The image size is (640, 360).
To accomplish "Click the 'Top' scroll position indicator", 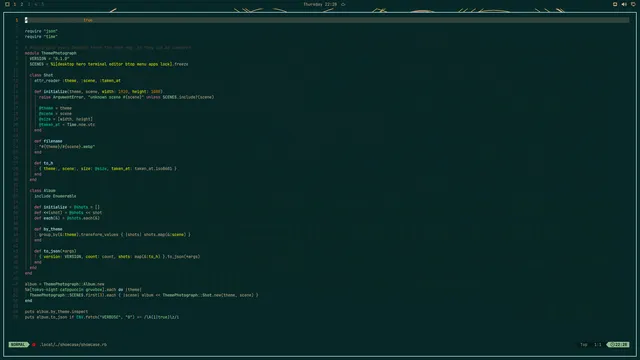I will tap(584, 344).
